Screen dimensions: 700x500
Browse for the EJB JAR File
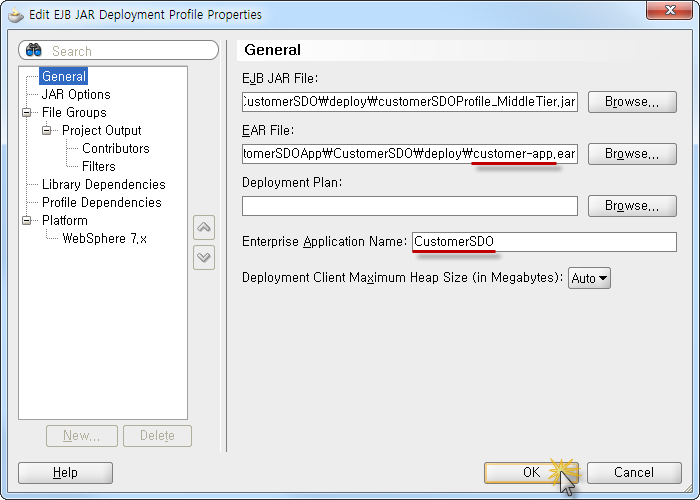point(632,102)
